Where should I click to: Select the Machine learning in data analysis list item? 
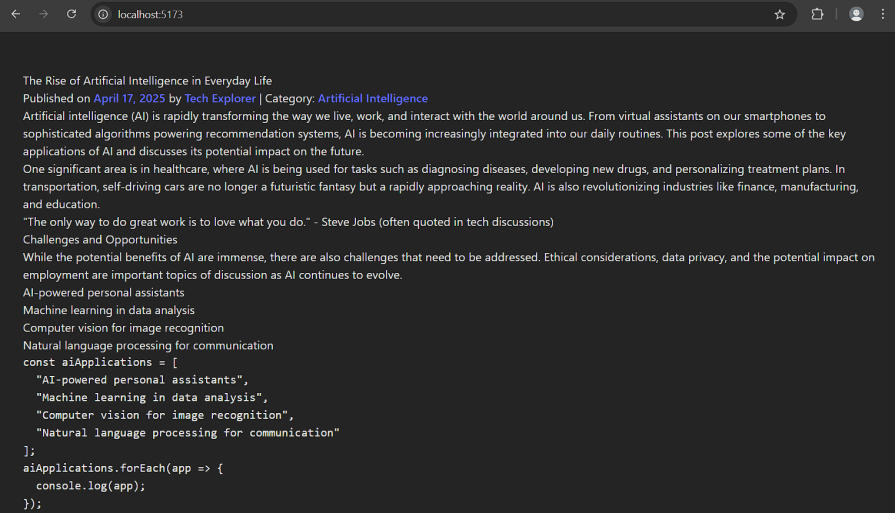109,311
